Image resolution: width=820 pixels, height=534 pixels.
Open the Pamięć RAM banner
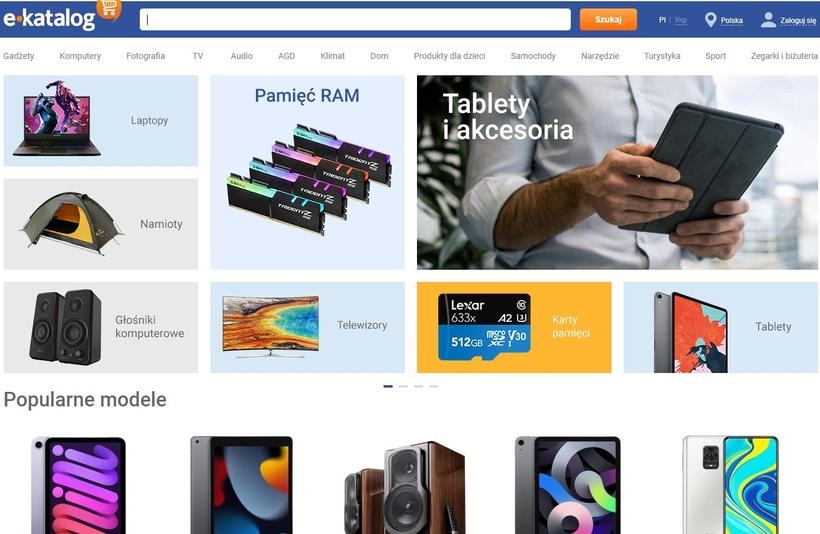pyautogui.click(x=307, y=173)
